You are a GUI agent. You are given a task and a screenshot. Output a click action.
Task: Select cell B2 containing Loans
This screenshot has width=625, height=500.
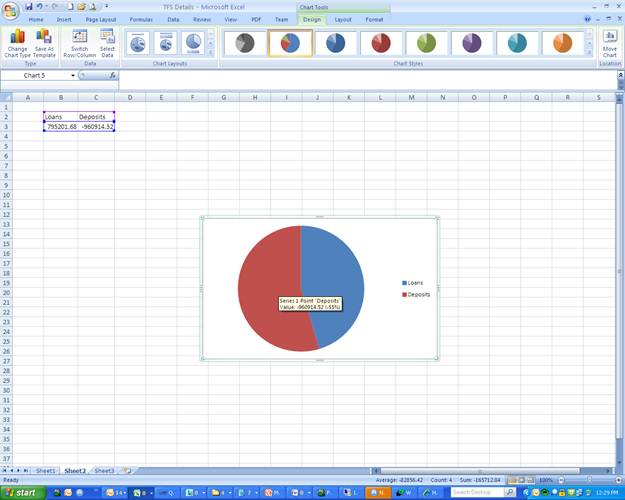point(61,117)
